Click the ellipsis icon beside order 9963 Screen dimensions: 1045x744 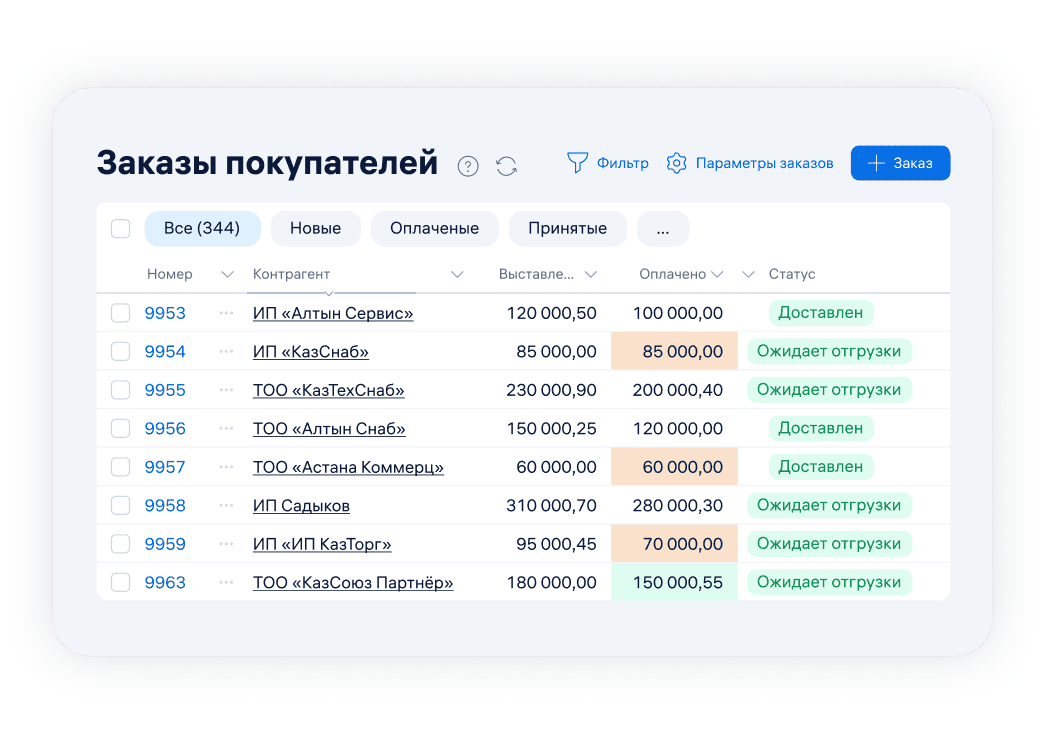coord(225,581)
